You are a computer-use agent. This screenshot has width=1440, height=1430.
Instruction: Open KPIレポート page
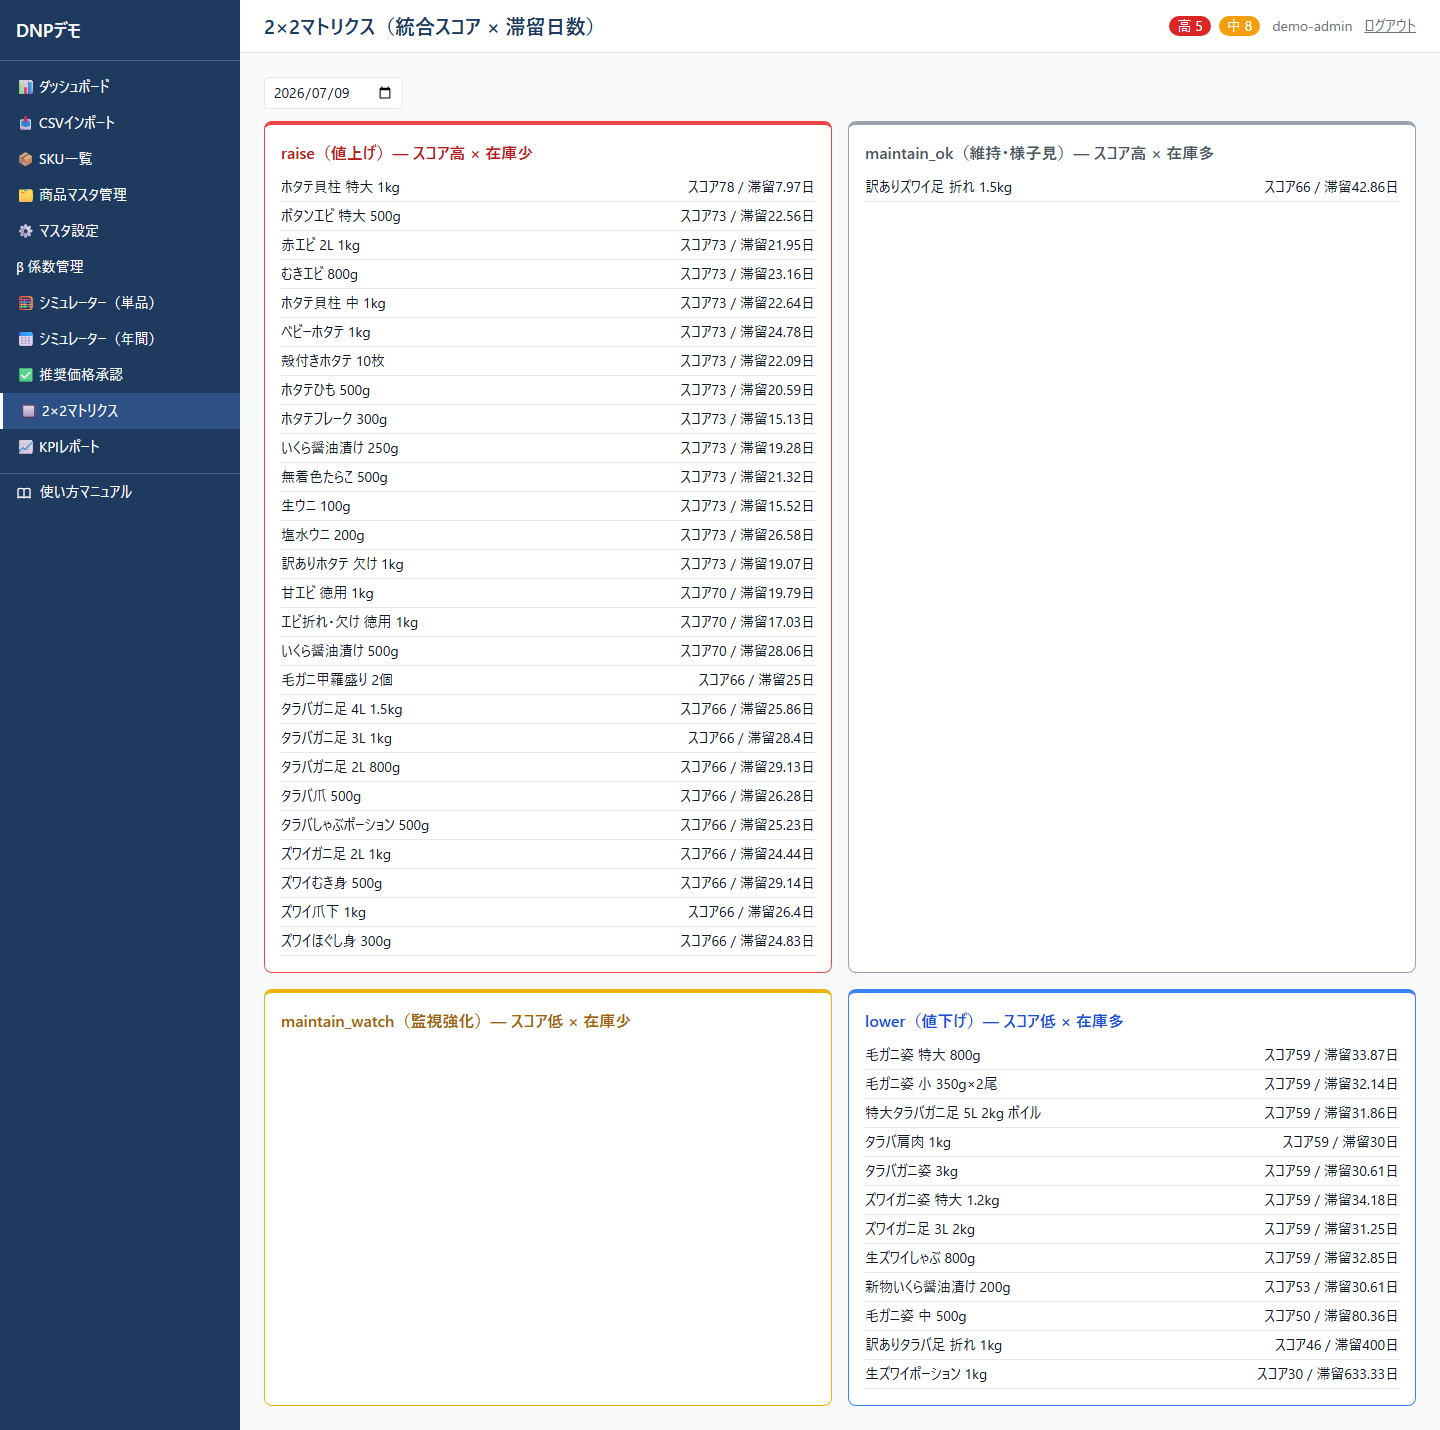120,447
